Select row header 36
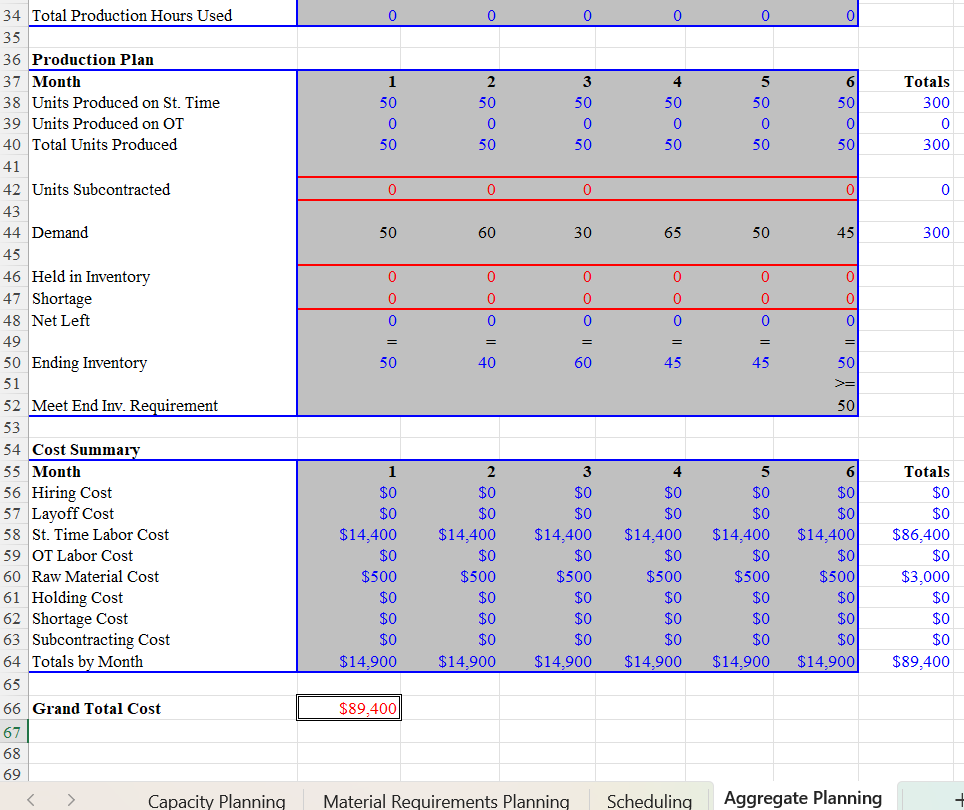Image resolution: width=964 pixels, height=810 pixels. pyautogui.click(x=12, y=60)
